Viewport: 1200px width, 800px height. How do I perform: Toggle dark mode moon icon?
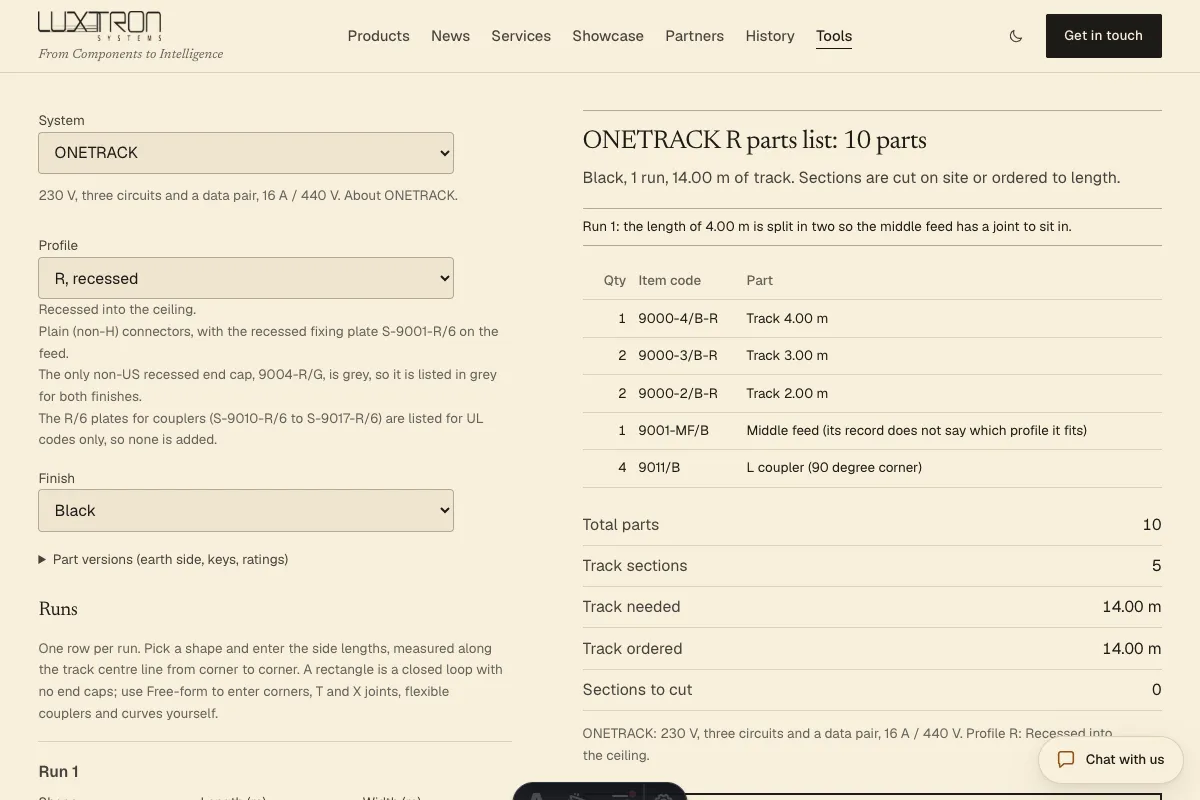click(x=1016, y=36)
